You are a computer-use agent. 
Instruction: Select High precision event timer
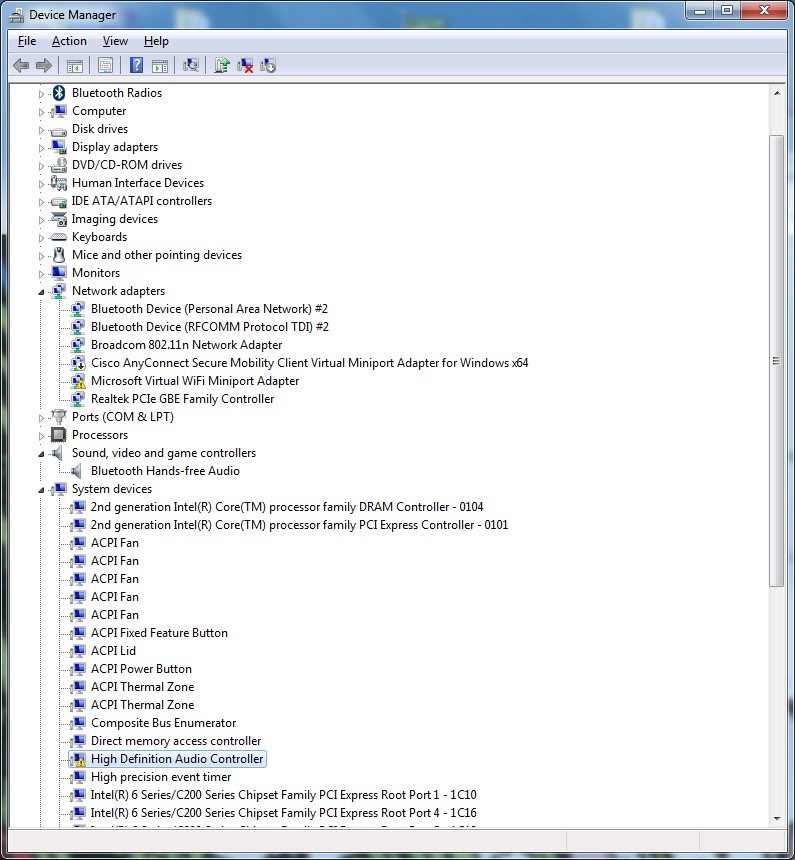click(161, 777)
